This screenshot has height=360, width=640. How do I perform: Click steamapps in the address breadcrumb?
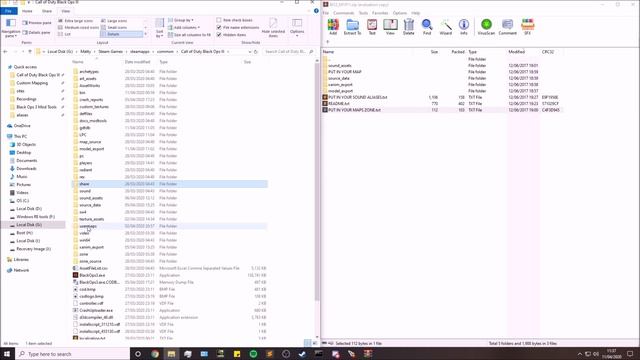[x=140, y=52]
